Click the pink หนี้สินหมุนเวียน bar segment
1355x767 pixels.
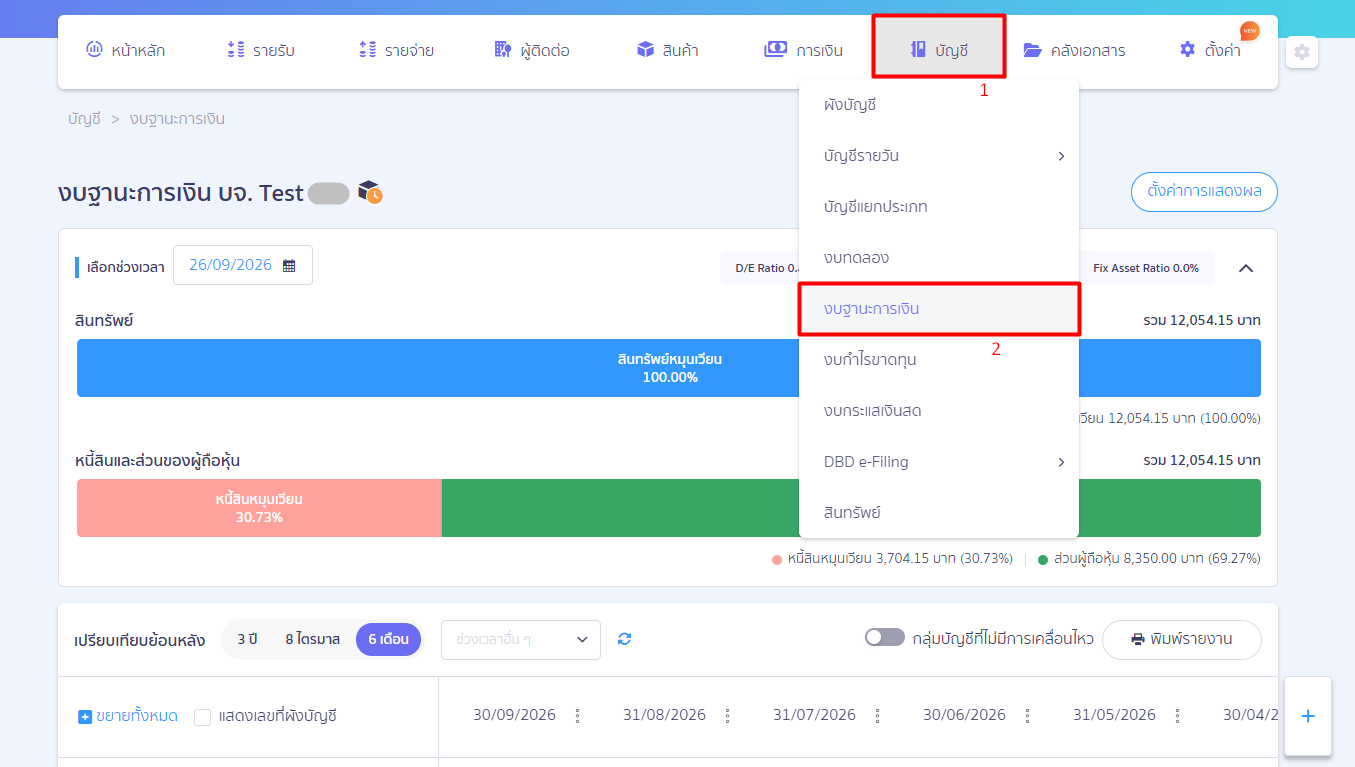coord(259,508)
